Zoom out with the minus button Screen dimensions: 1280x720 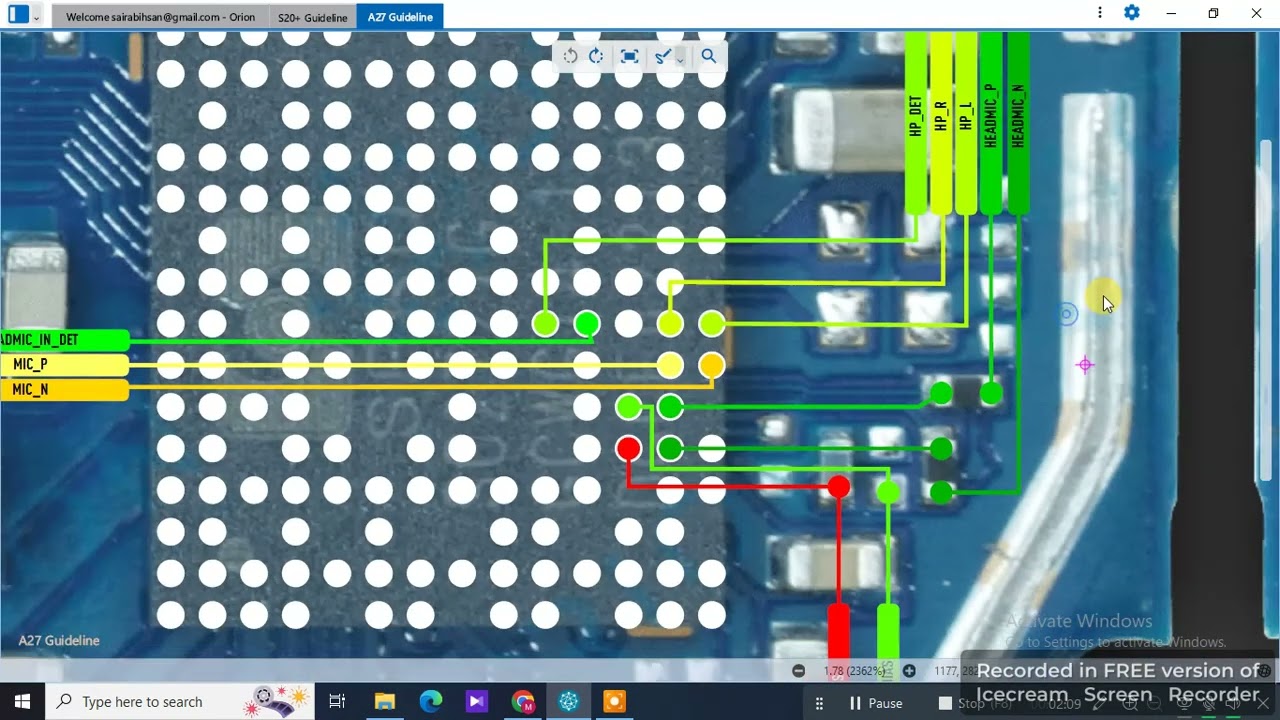point(798,671)
